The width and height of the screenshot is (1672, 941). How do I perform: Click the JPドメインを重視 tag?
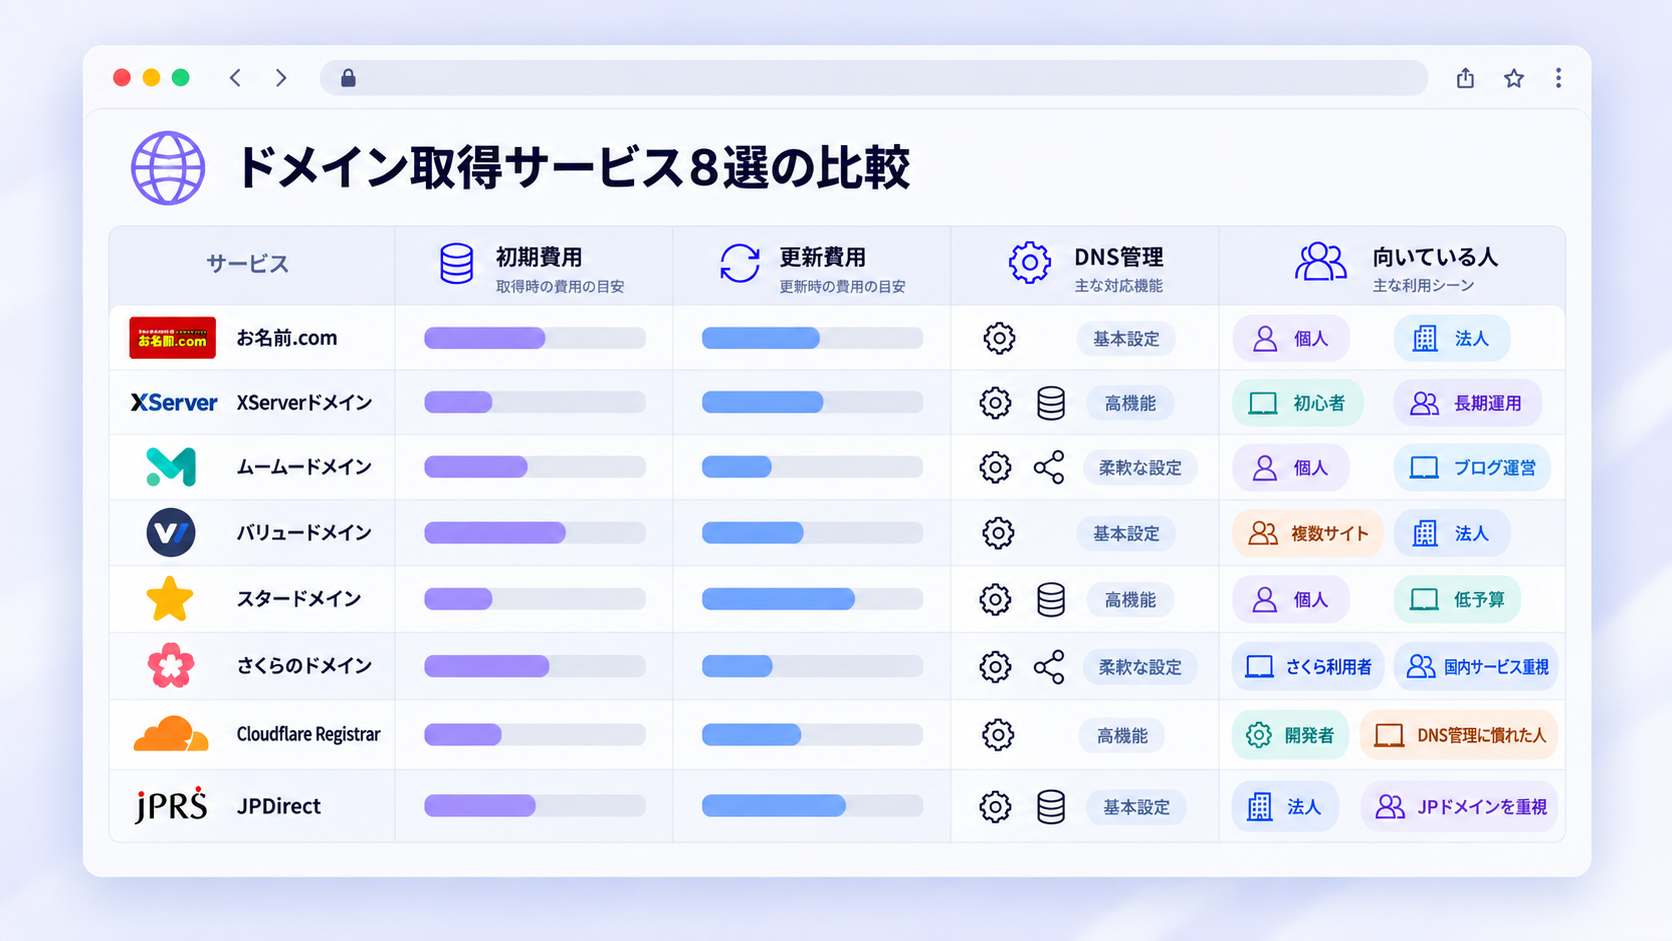pyautogui.click(x=1460, y=806)
